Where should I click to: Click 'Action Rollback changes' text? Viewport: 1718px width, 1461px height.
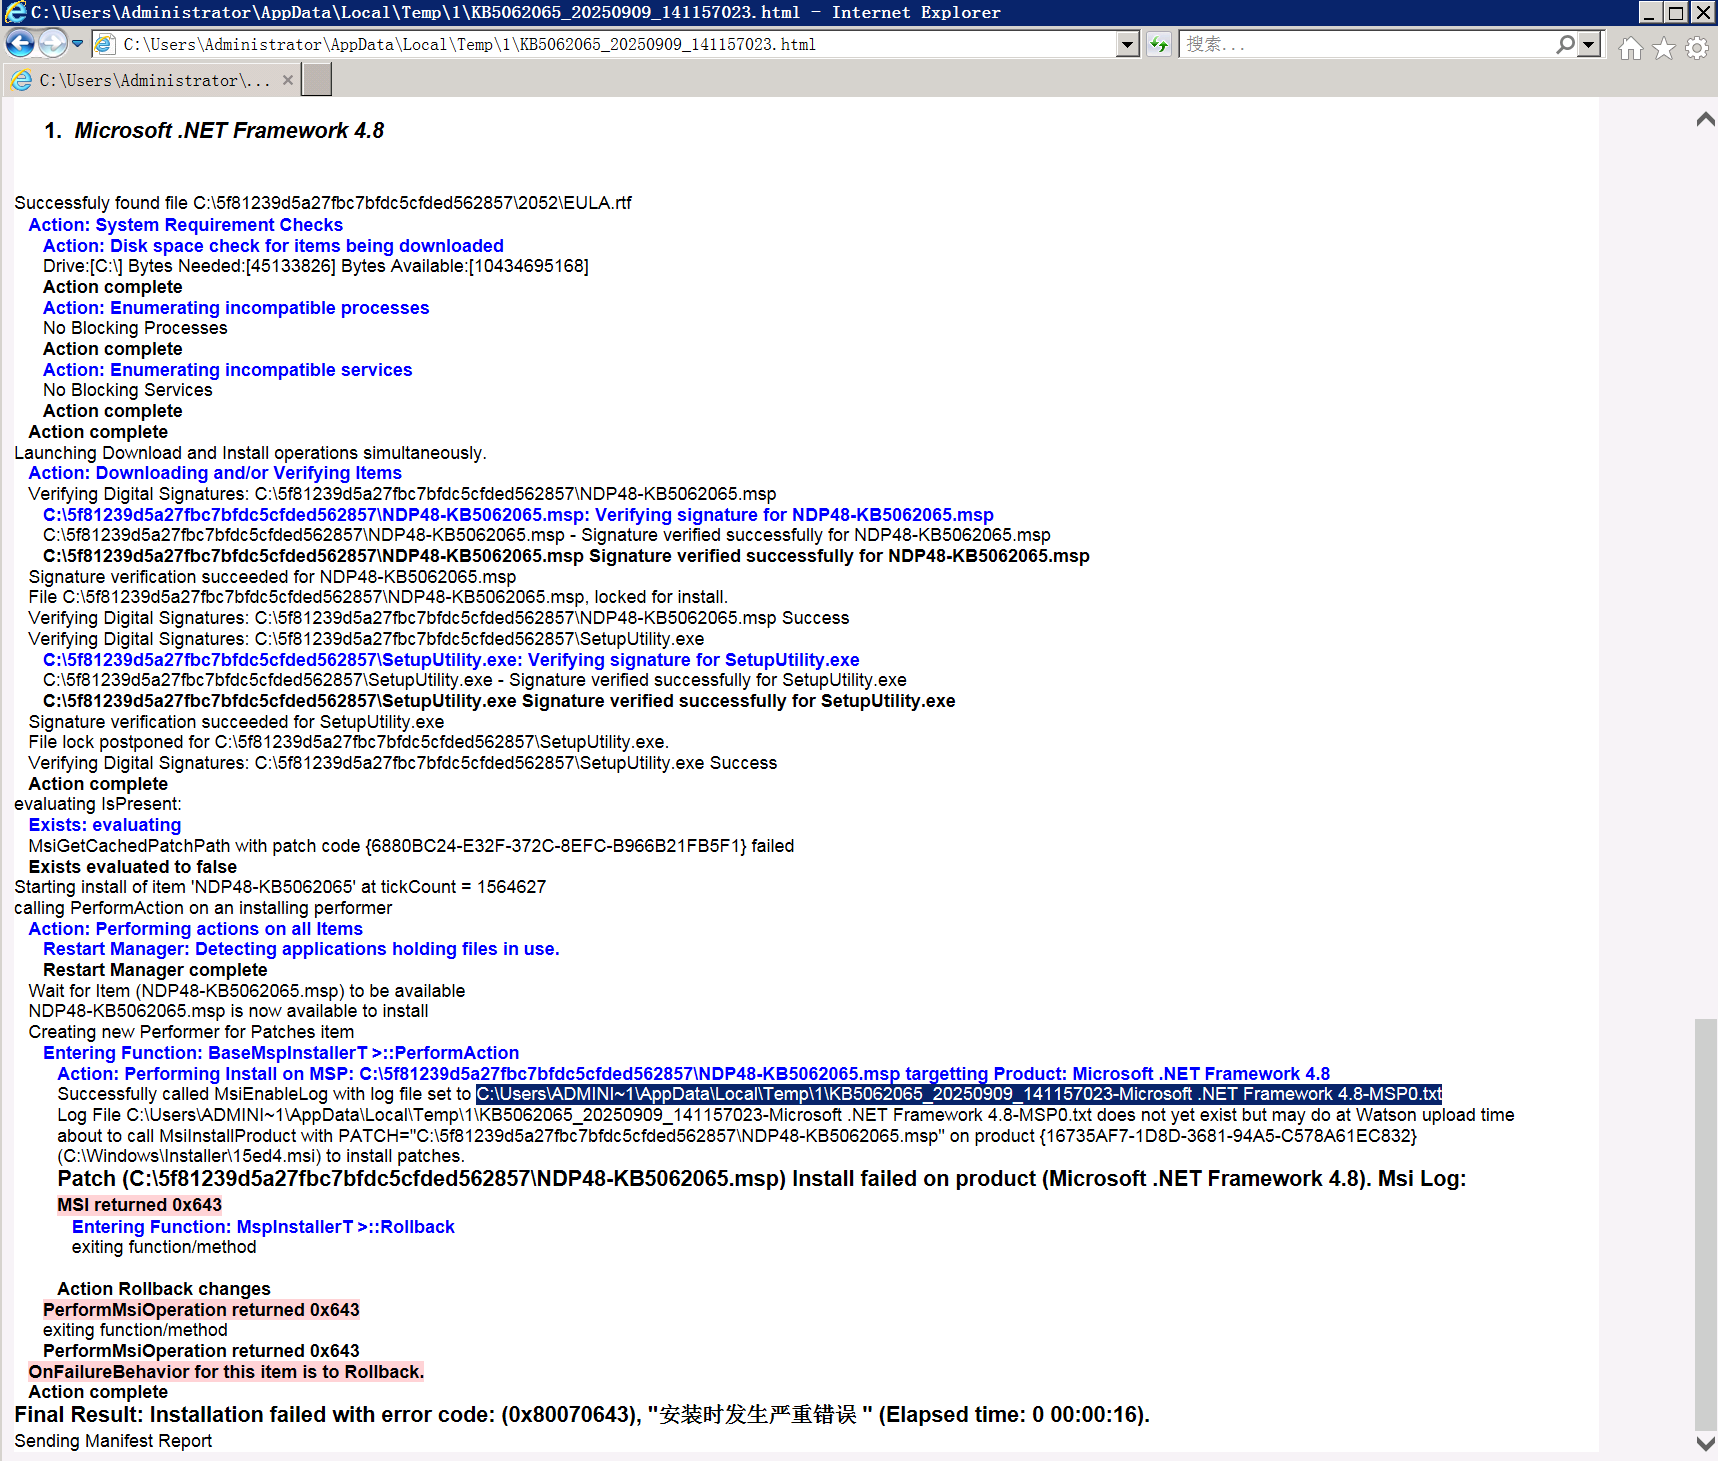click(x=164, y=1289)
